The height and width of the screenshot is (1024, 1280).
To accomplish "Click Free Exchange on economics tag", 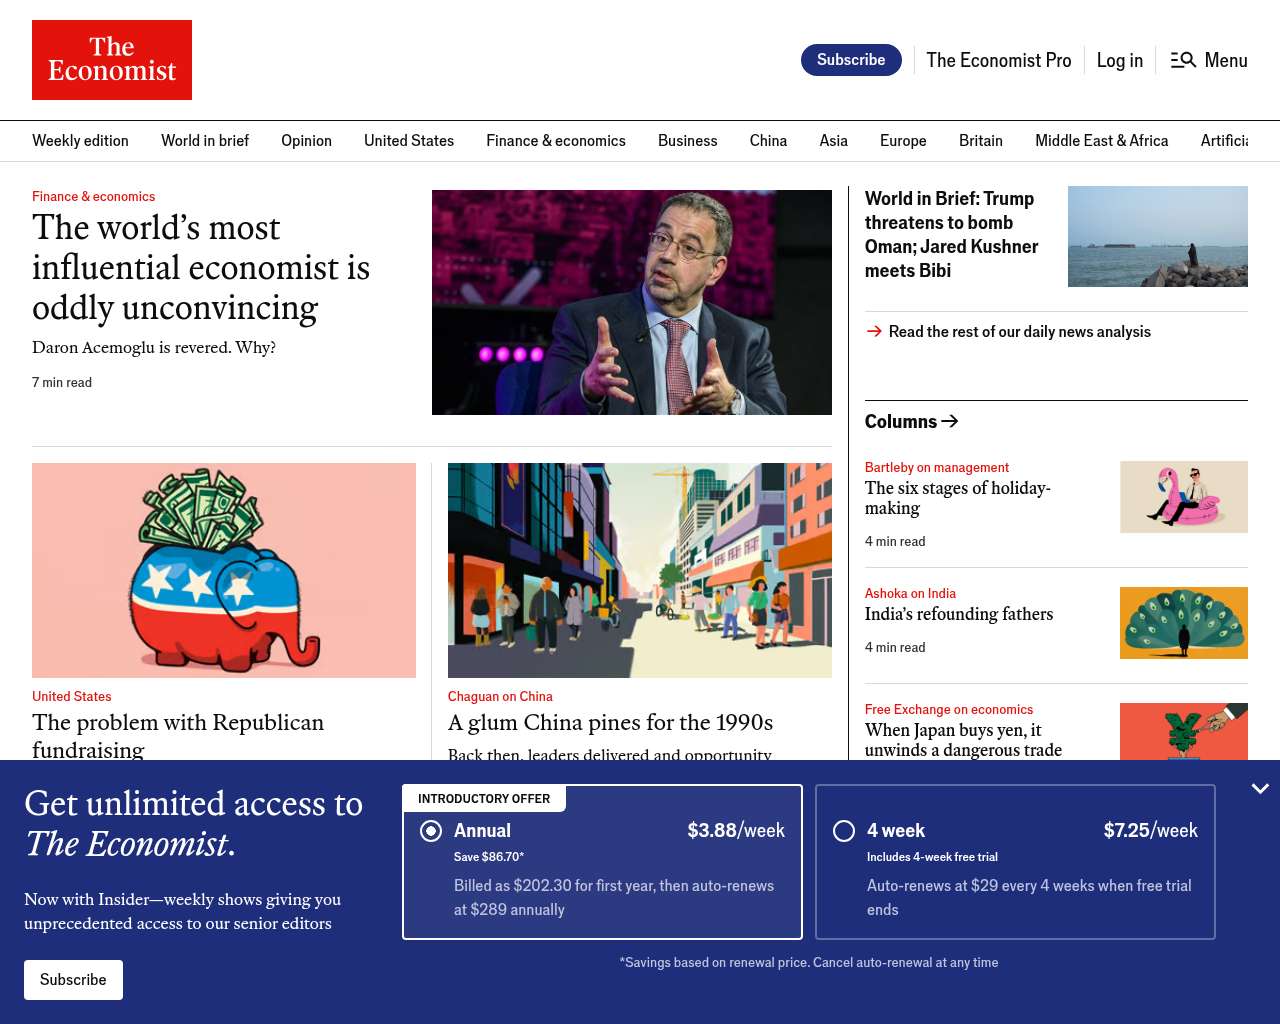I will tap(949, 709).
